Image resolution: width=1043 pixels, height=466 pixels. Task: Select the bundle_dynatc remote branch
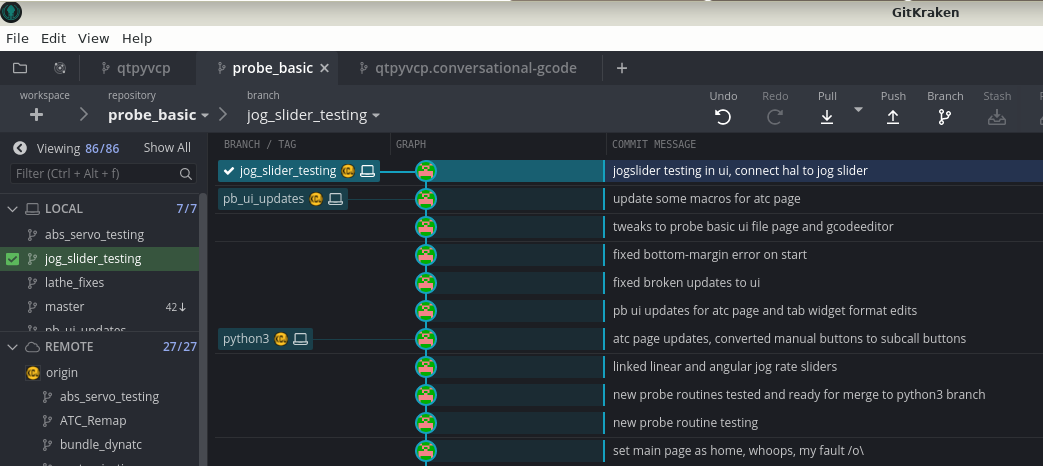[x=100, y=445]
